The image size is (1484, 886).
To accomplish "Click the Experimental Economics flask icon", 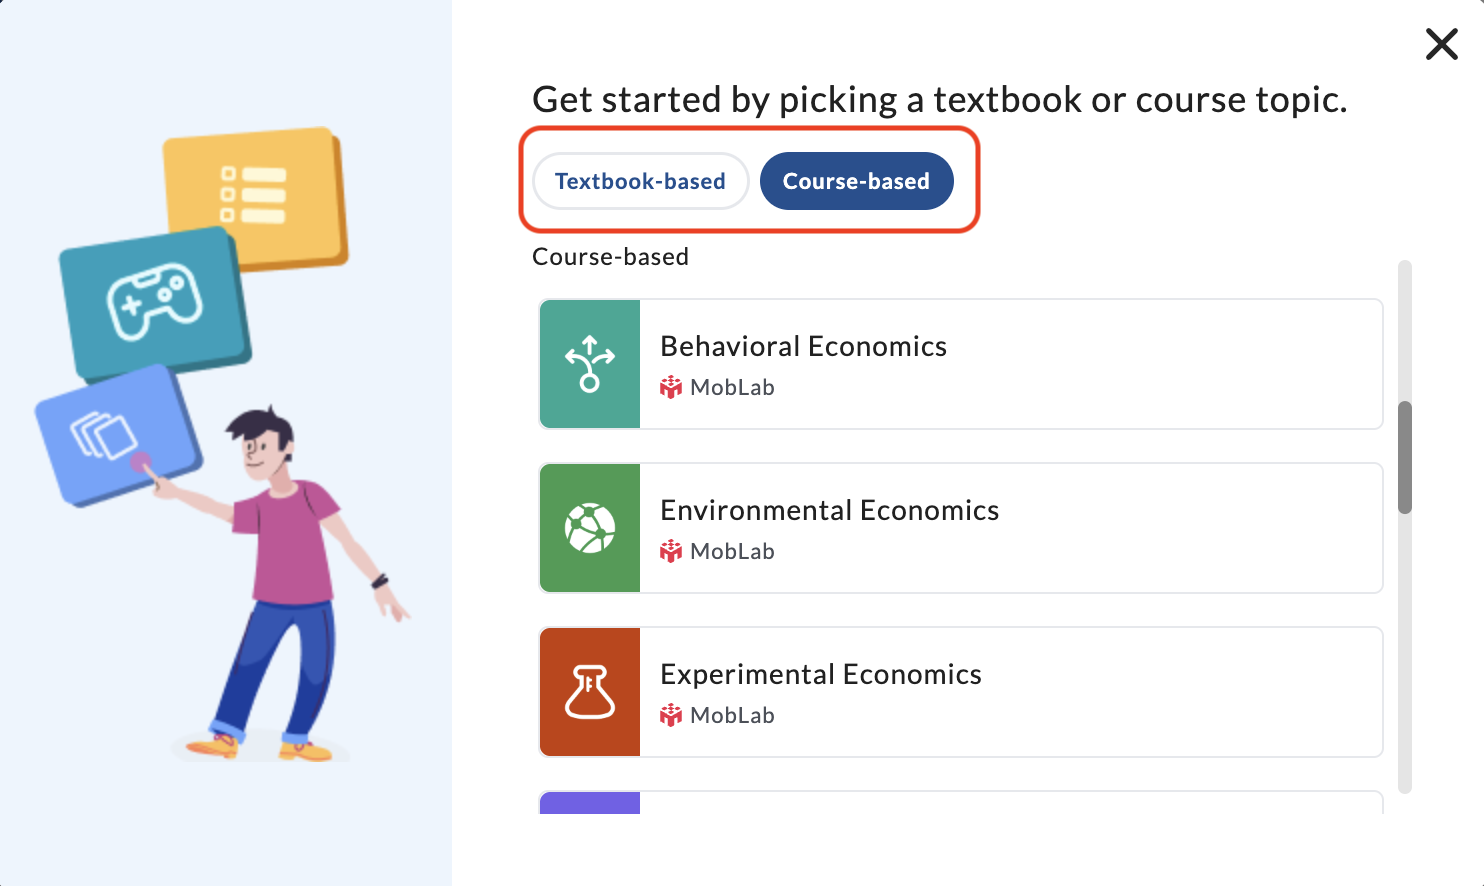I will tap(590, 692).
